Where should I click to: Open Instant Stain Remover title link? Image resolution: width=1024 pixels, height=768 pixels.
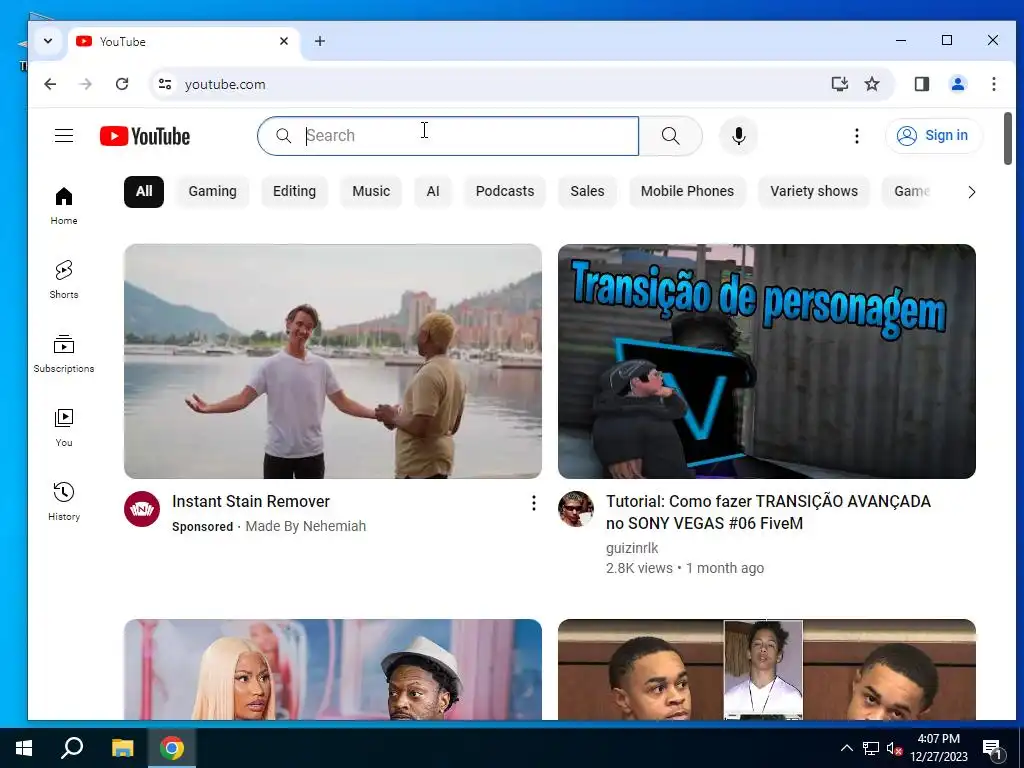251,502
